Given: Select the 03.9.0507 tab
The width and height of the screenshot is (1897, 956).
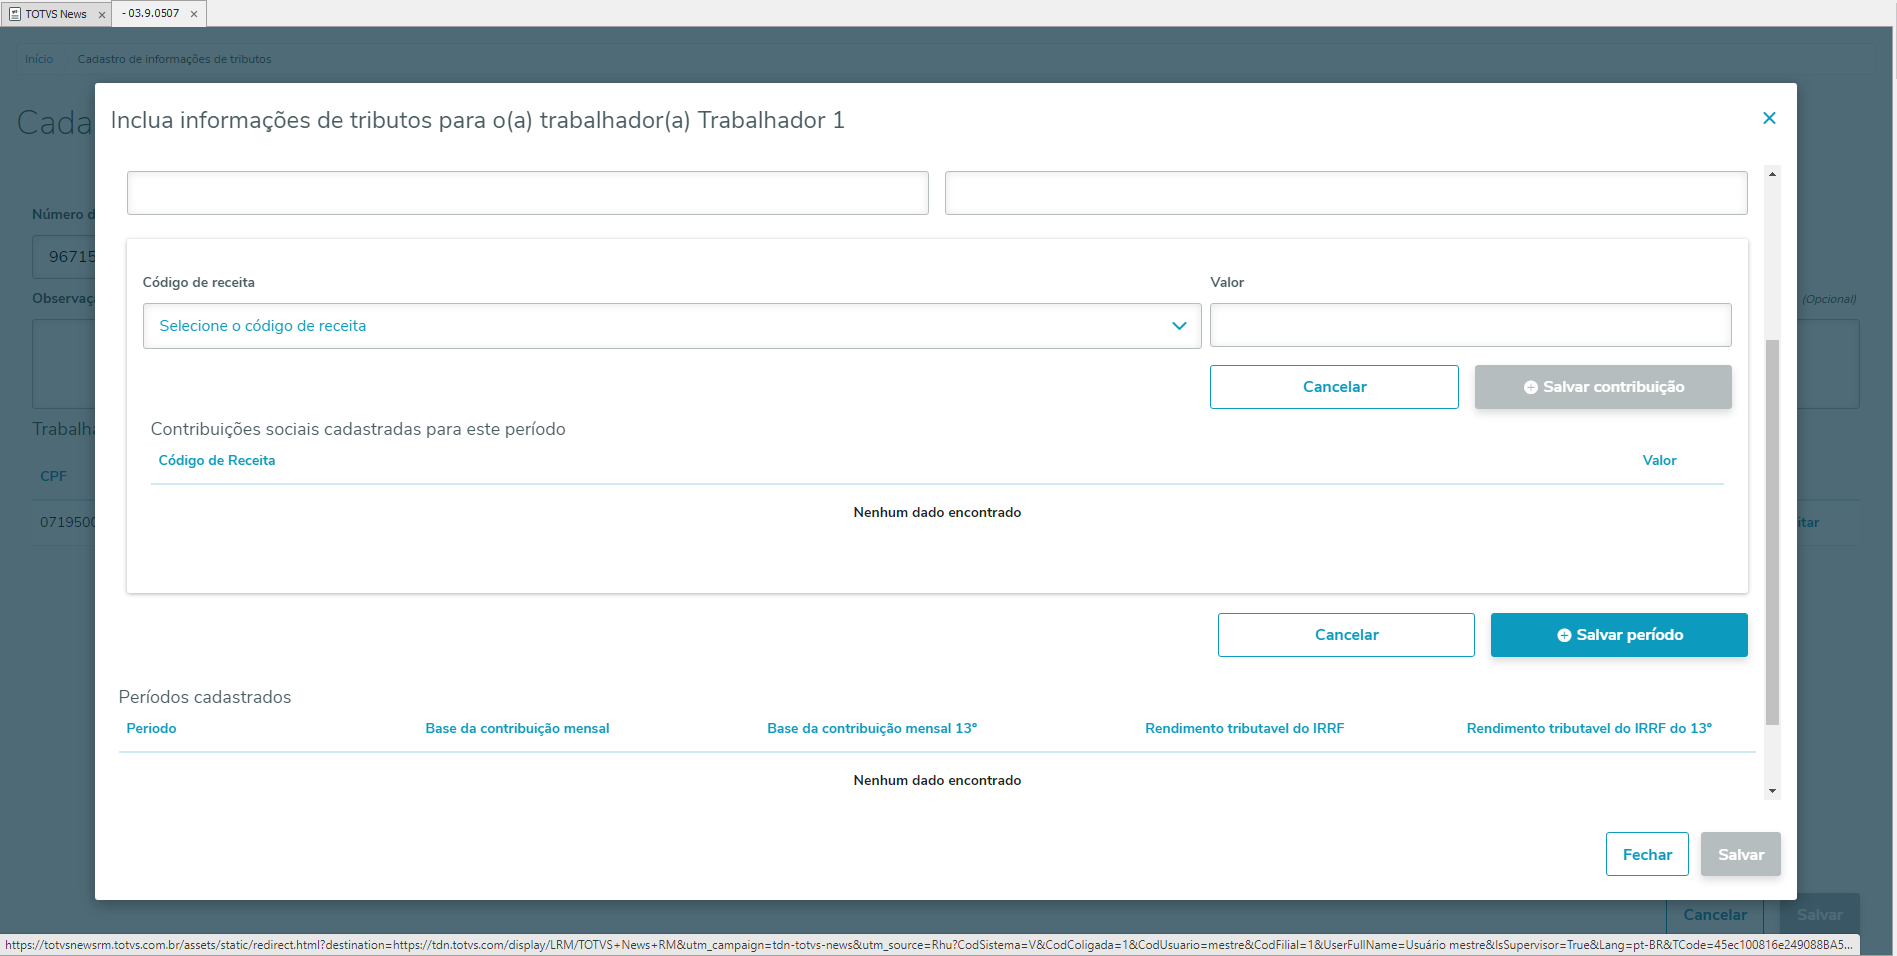Looking at the screenshot, I should click(x=160, y=14).
